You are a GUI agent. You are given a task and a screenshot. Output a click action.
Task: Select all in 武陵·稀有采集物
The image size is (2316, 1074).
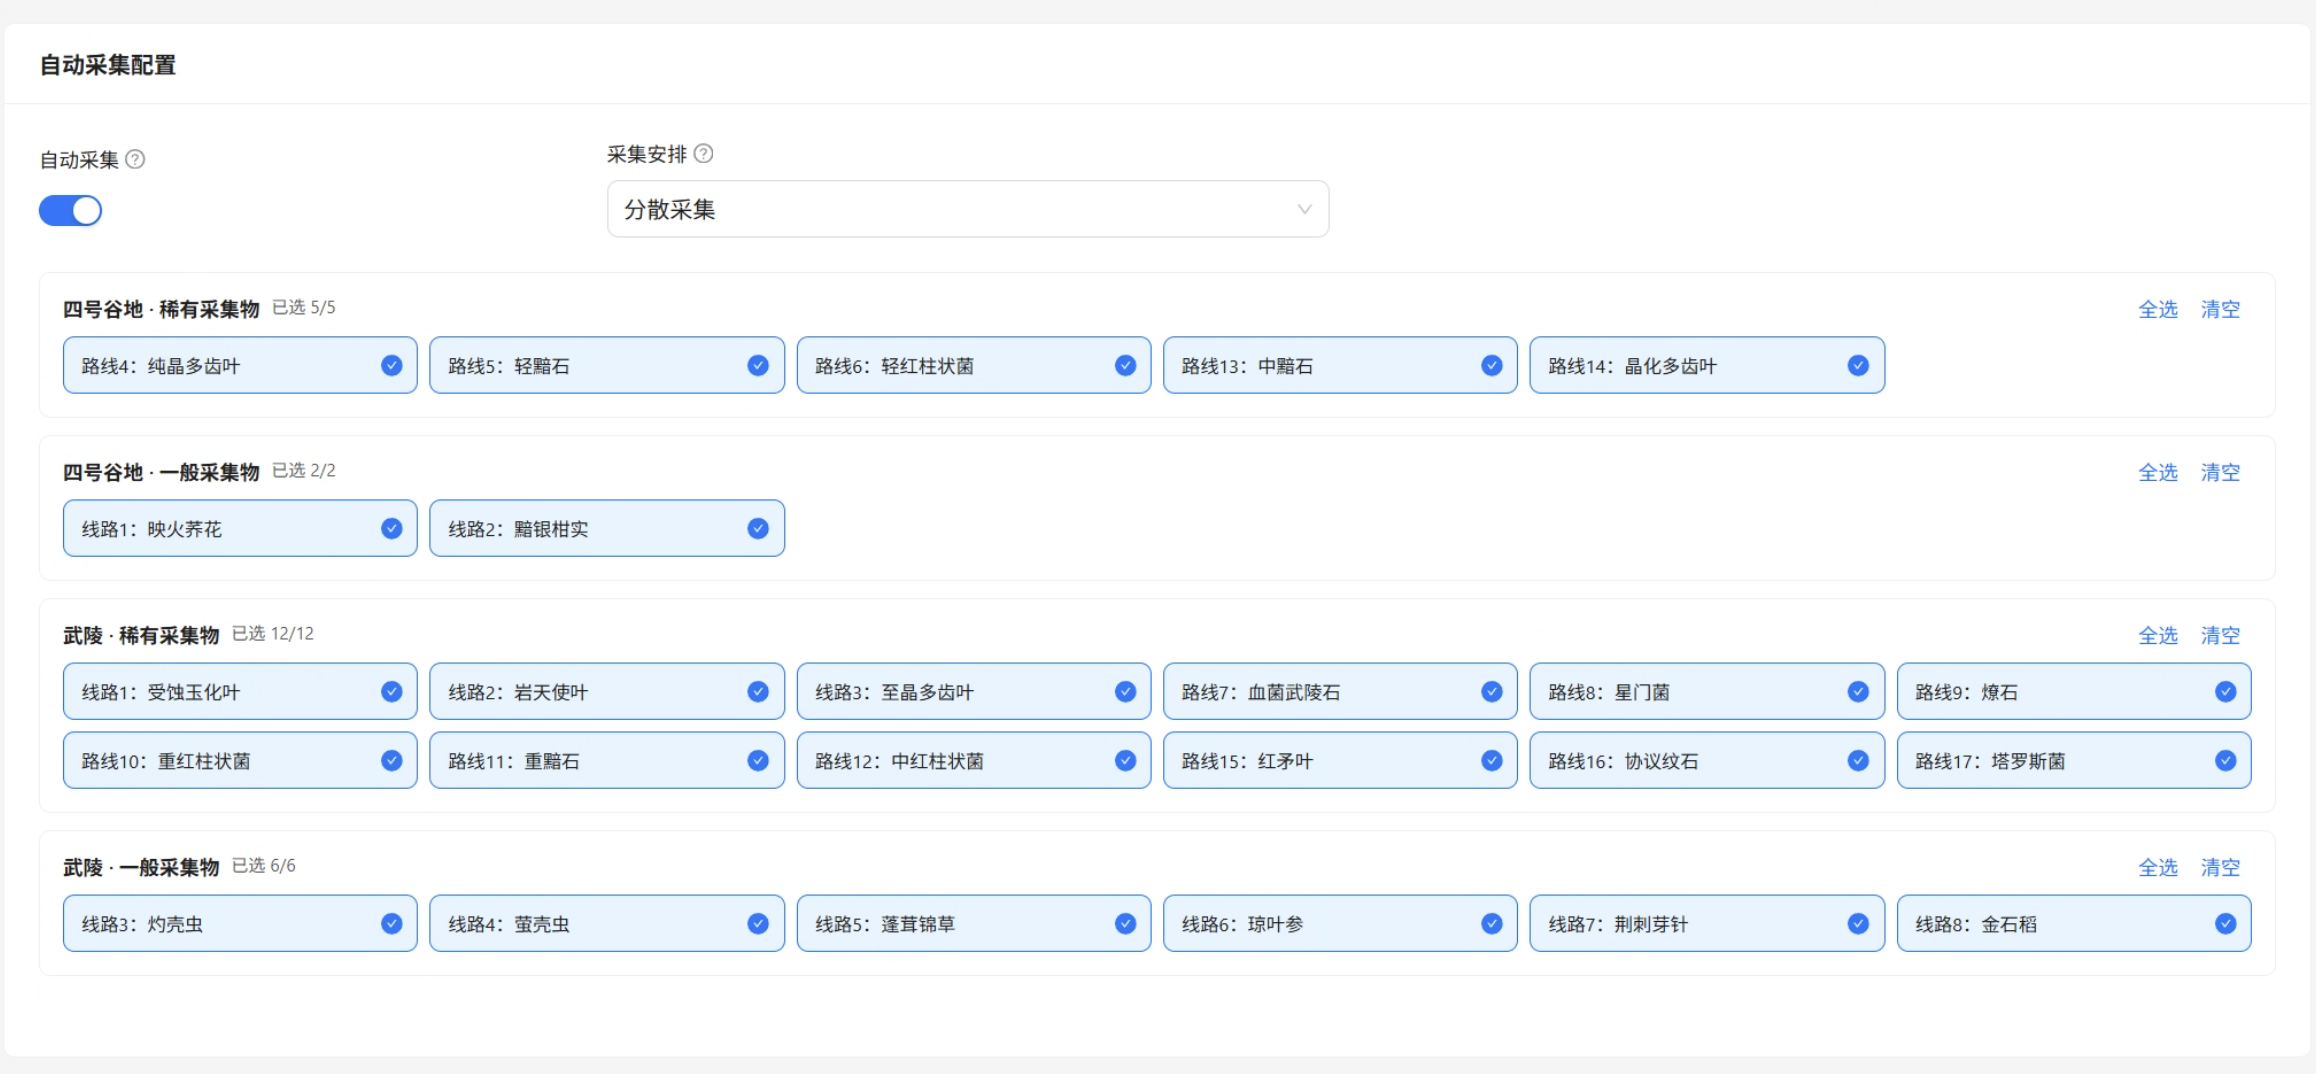tap(2157, 635)
